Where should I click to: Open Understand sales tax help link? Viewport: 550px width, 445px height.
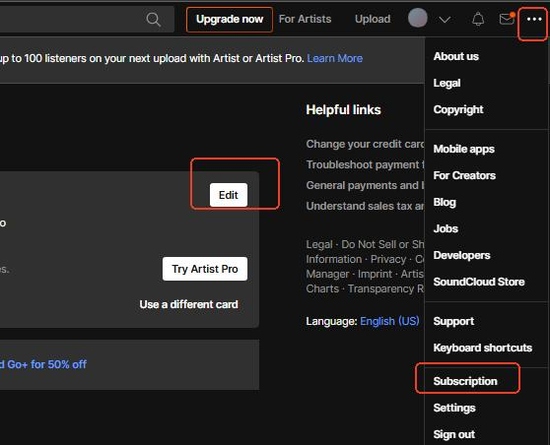[x=365, y=206]
